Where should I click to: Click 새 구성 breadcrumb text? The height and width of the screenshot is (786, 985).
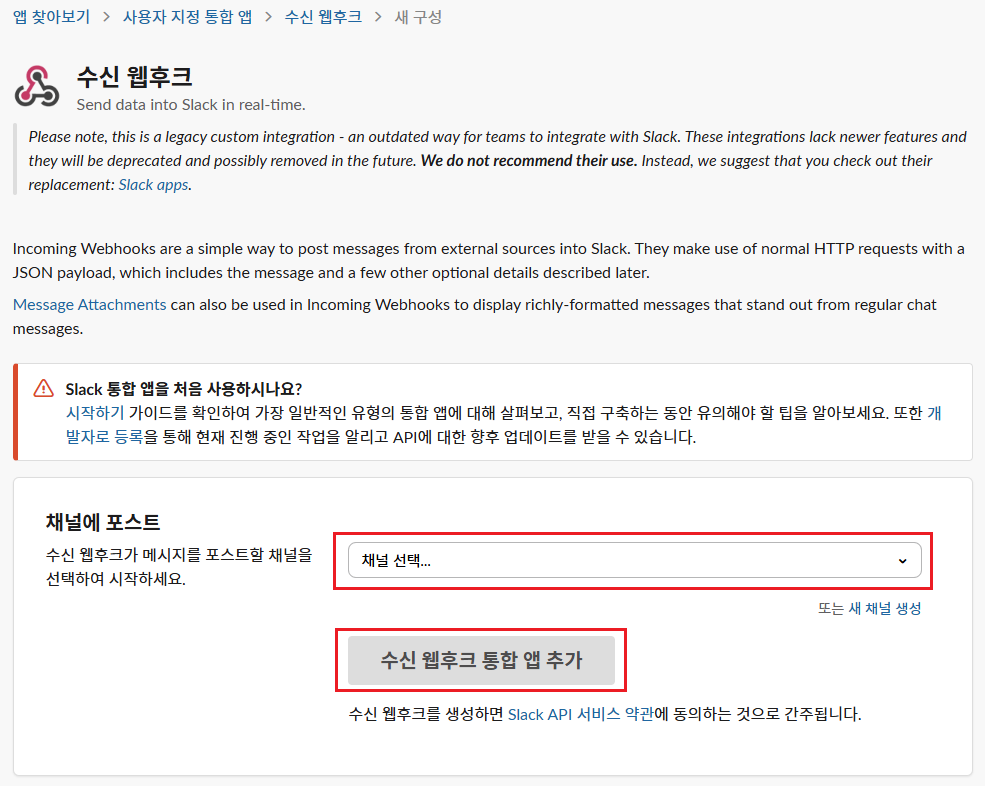418,17
